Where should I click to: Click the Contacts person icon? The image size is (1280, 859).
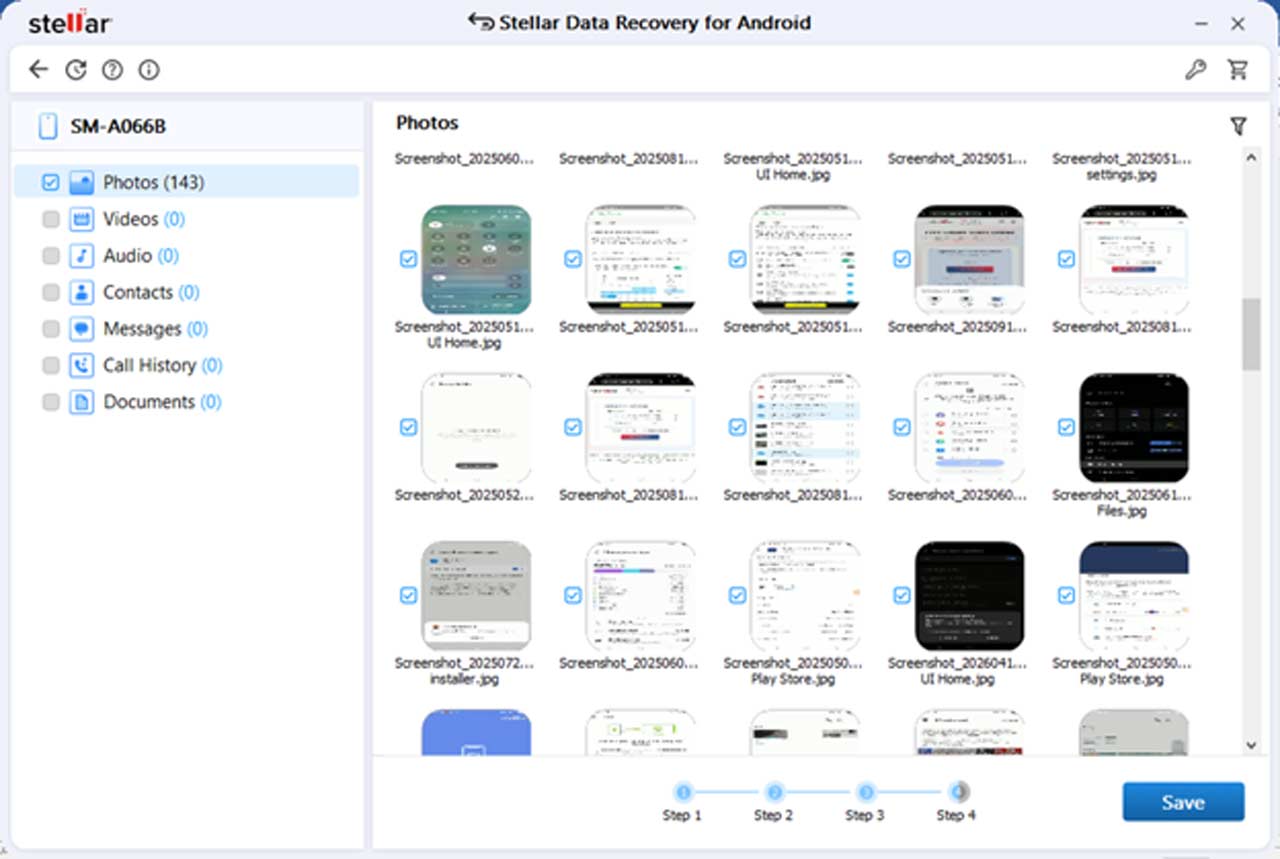tap(81, 292)
